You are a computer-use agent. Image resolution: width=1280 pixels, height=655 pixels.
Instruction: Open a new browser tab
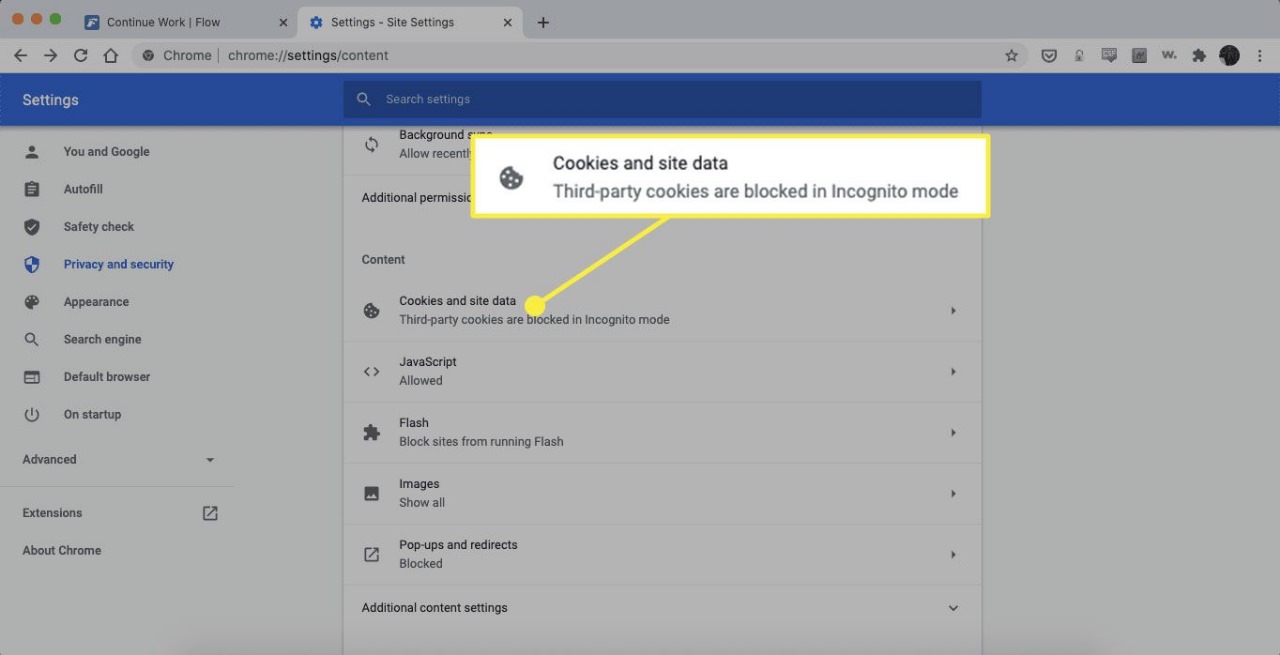coord(543,22)
